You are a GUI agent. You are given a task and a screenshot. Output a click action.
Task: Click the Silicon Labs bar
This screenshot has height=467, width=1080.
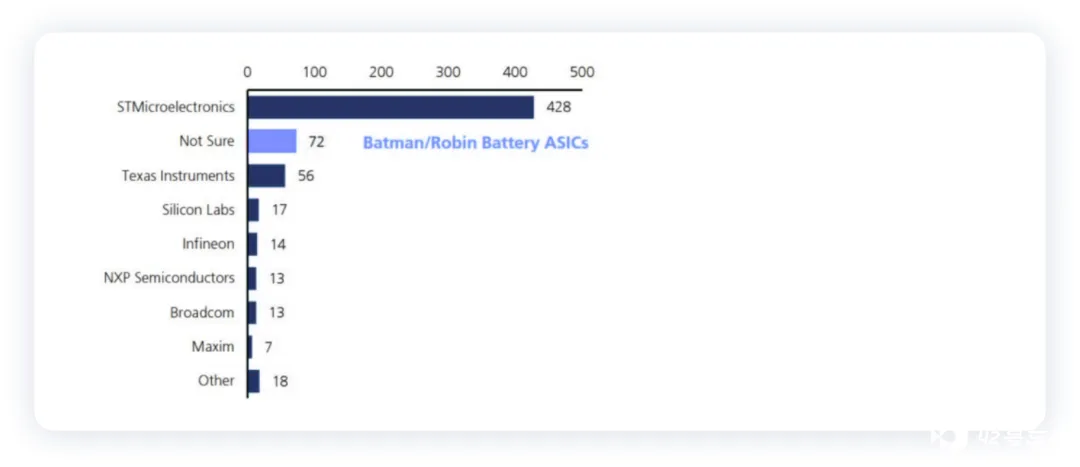253,210
